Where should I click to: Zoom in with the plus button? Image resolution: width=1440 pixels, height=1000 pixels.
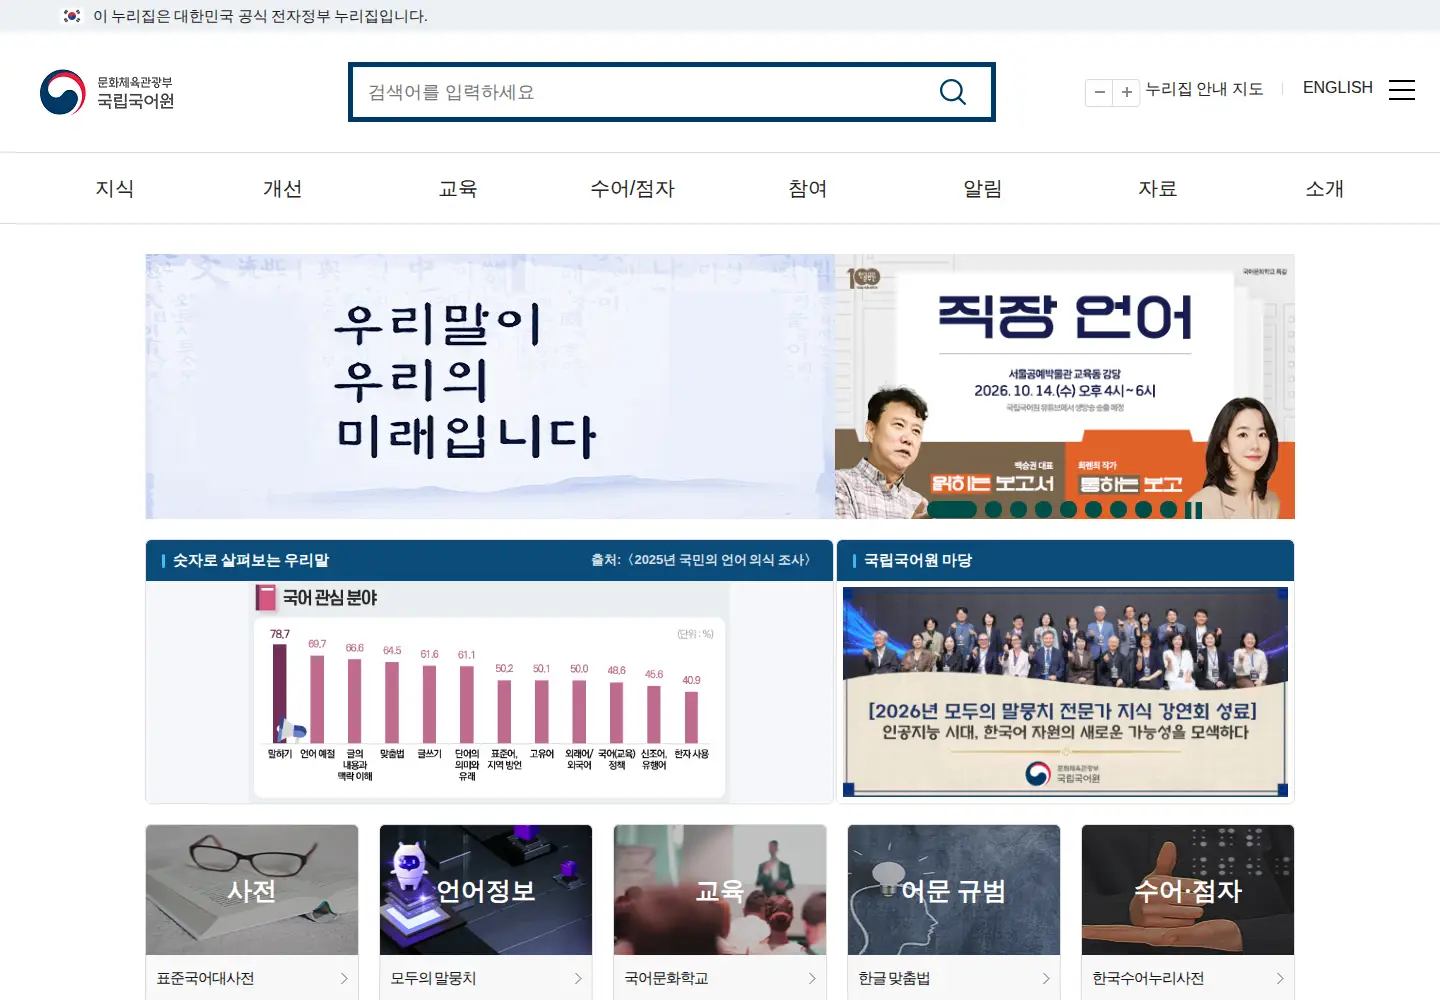click(1127, 92)
